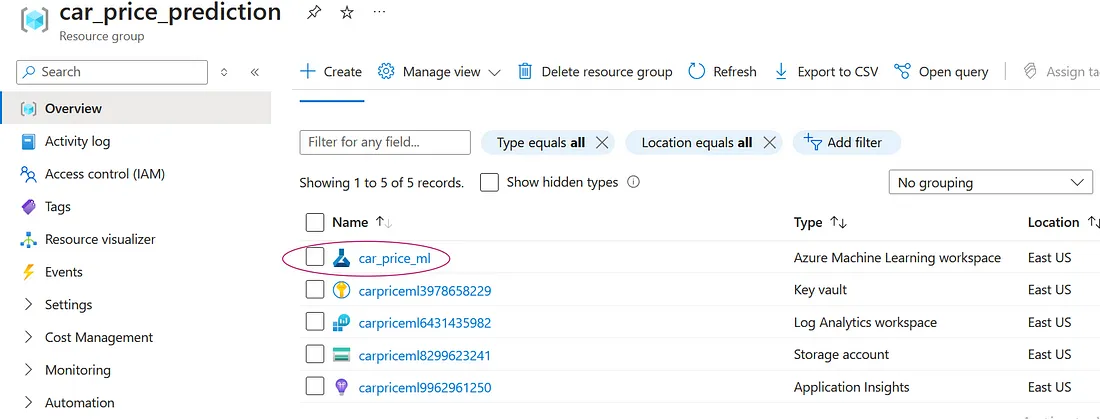Click the Application Insights bulb icon
This screenshot has height=419, width=1100.
pos(341,387)
